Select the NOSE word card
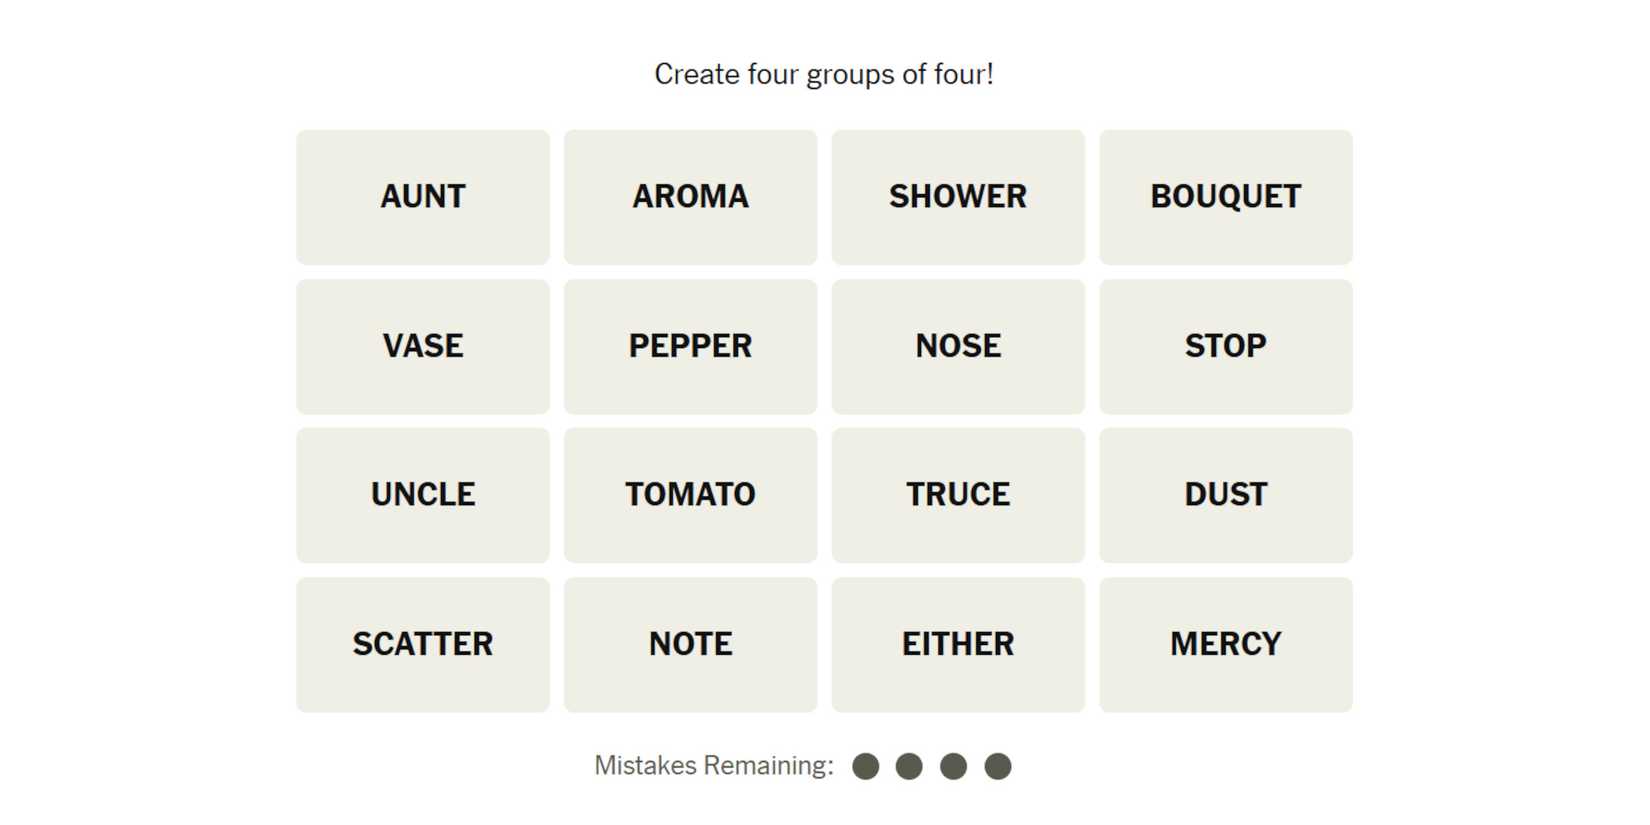This screenshot has height=825, width=1650. [x=958, y=346]
